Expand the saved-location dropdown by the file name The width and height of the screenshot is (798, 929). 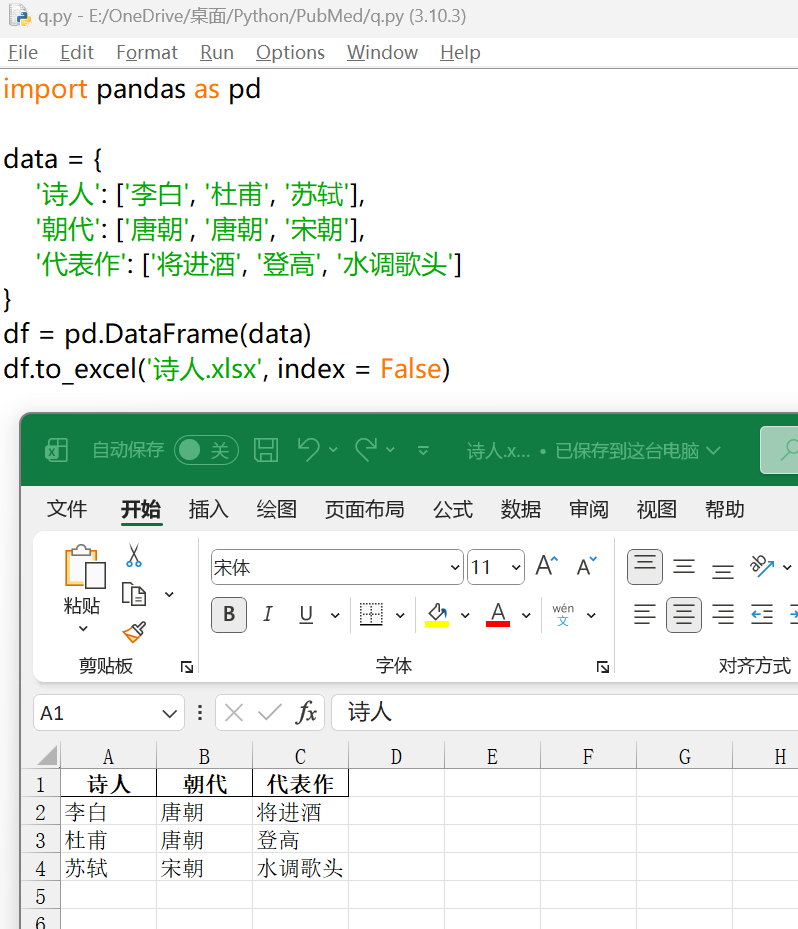point(714,451)
